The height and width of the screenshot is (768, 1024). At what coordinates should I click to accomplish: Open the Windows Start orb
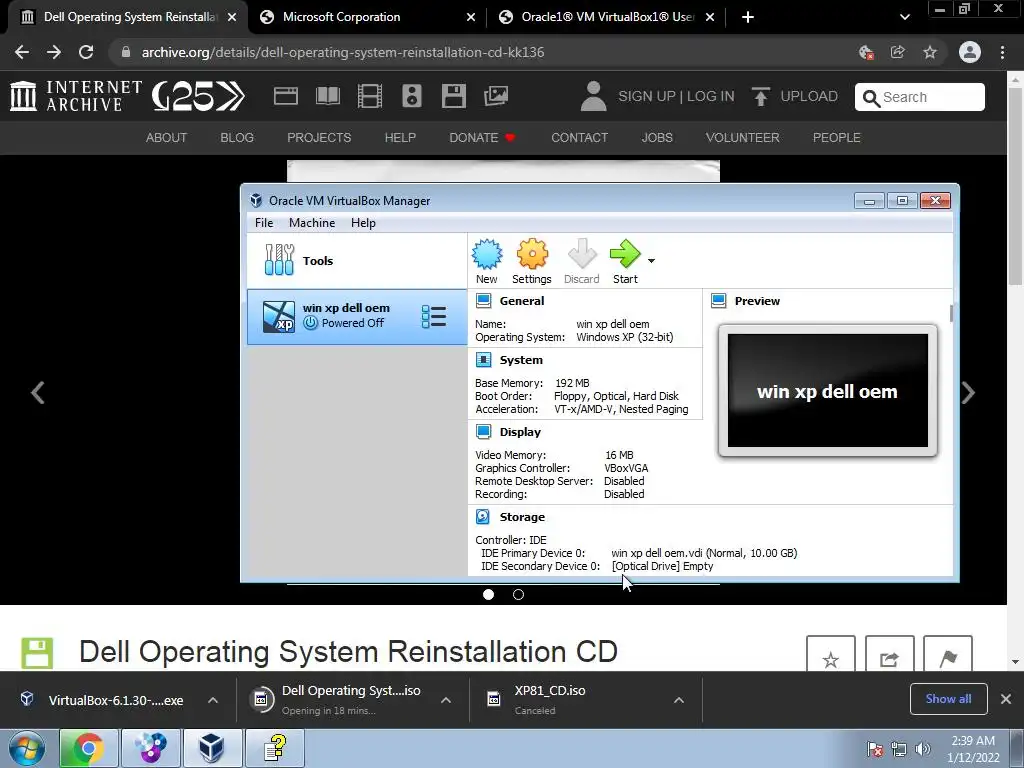(x=26, y=748)
